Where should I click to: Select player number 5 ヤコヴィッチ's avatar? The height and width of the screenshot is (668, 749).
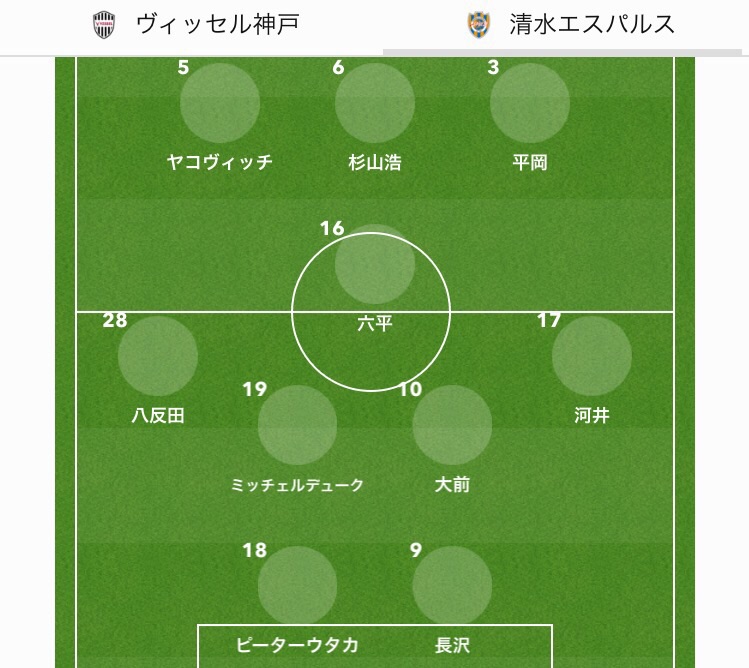click(220, 103)
